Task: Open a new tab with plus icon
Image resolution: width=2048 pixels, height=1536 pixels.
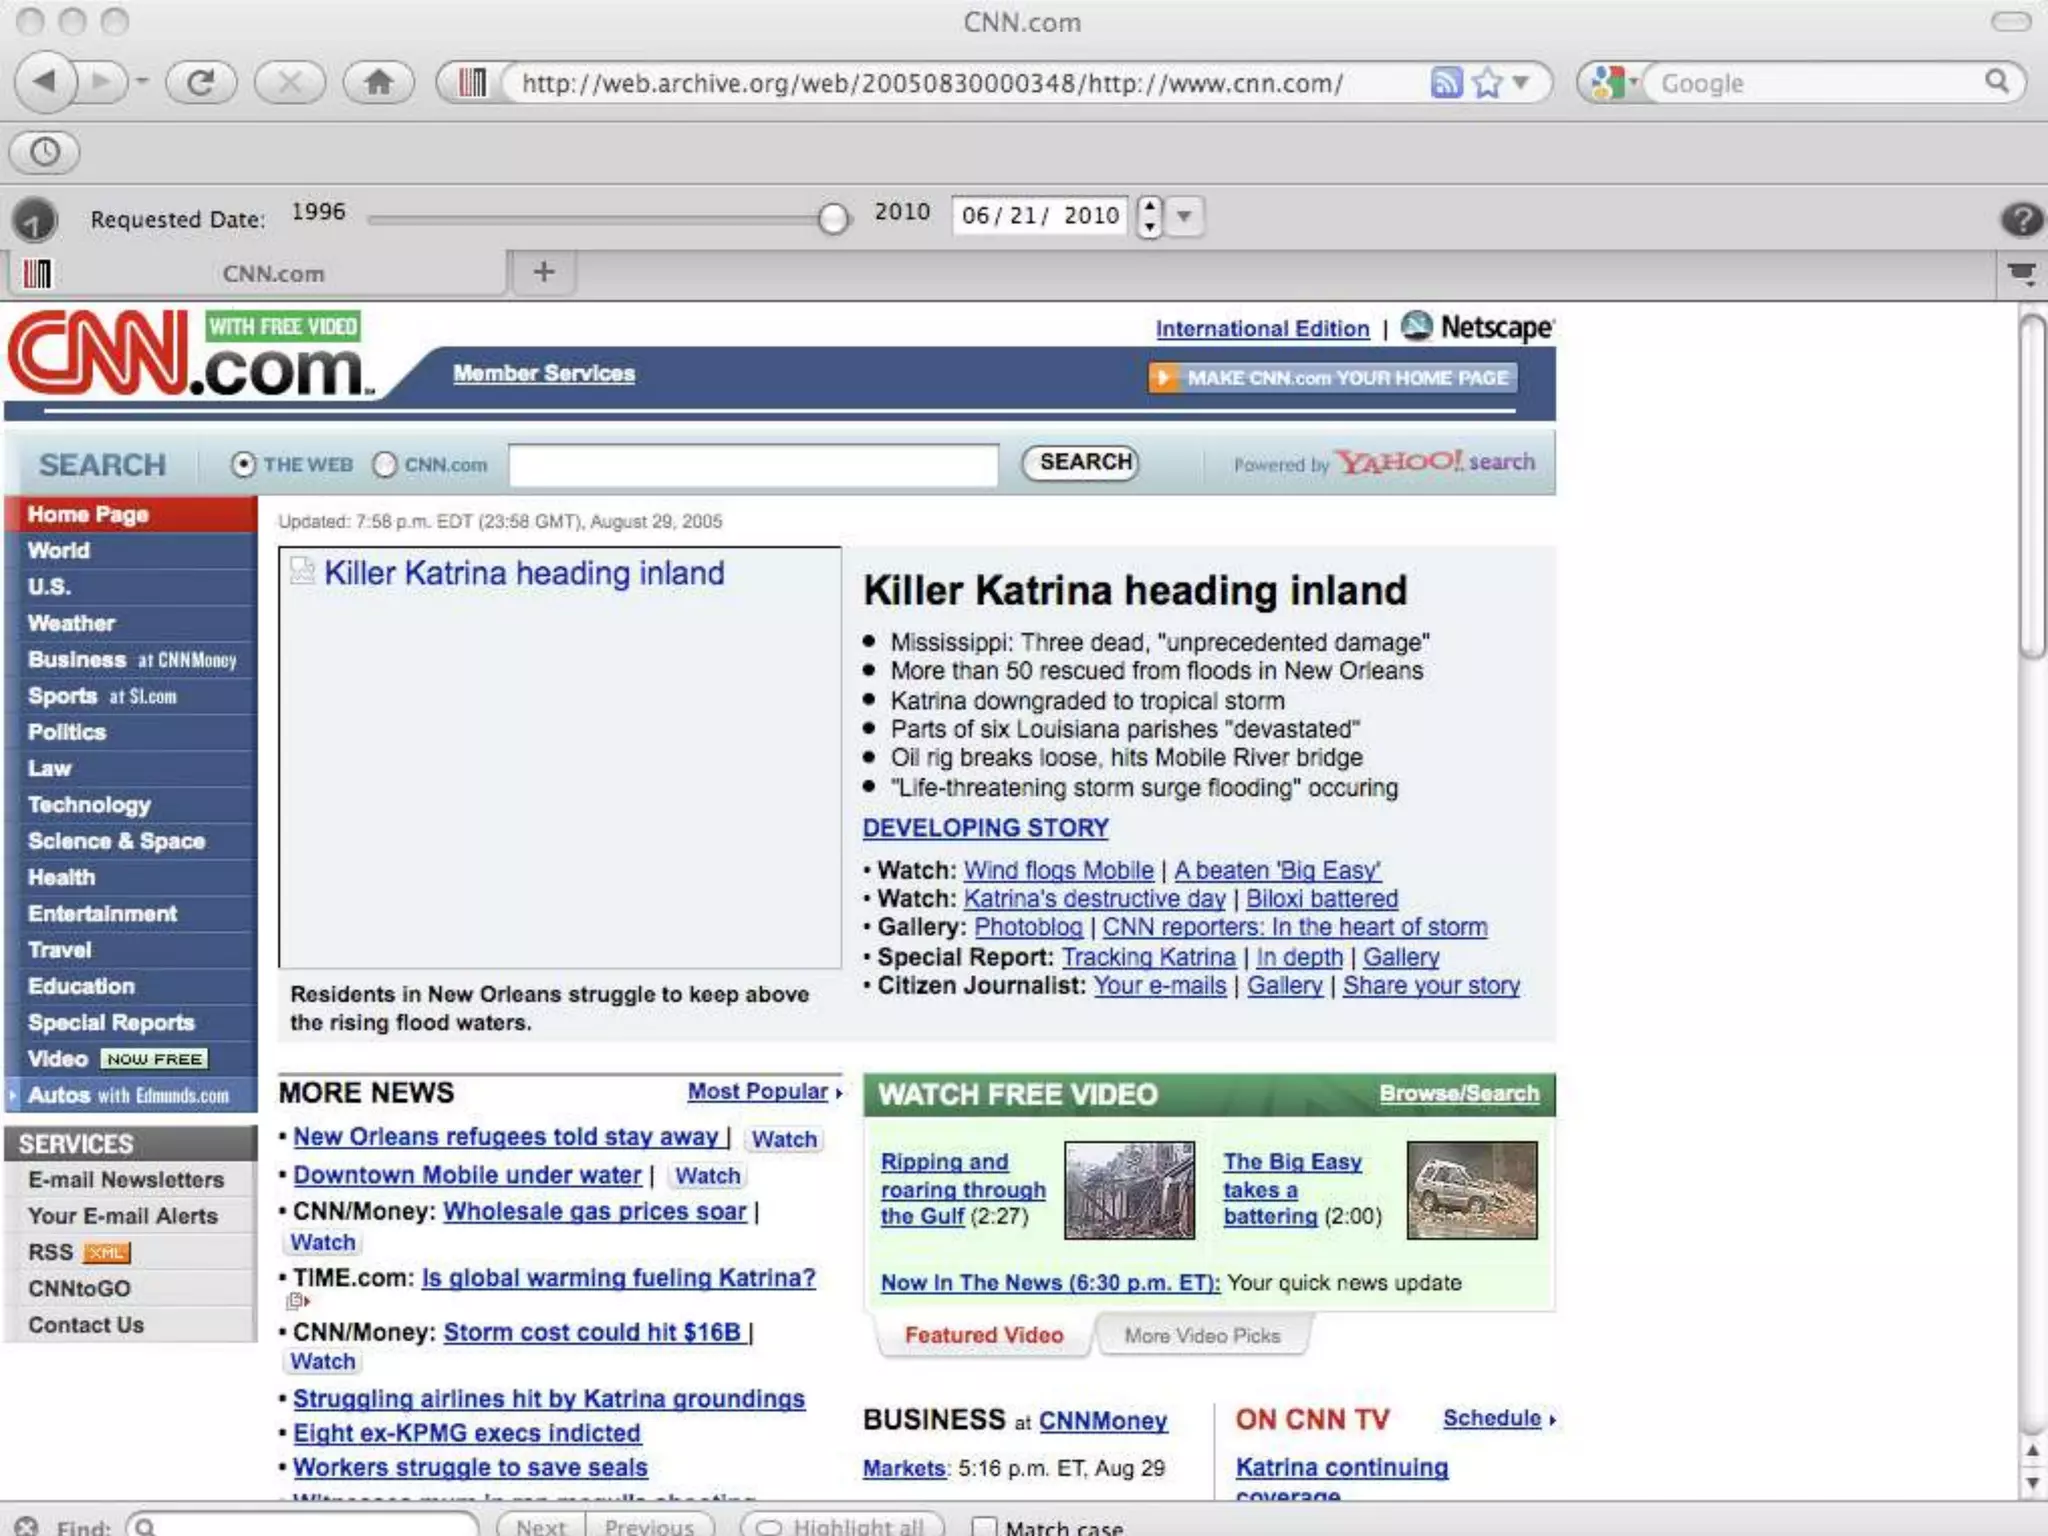Action: tap(544, 272)
